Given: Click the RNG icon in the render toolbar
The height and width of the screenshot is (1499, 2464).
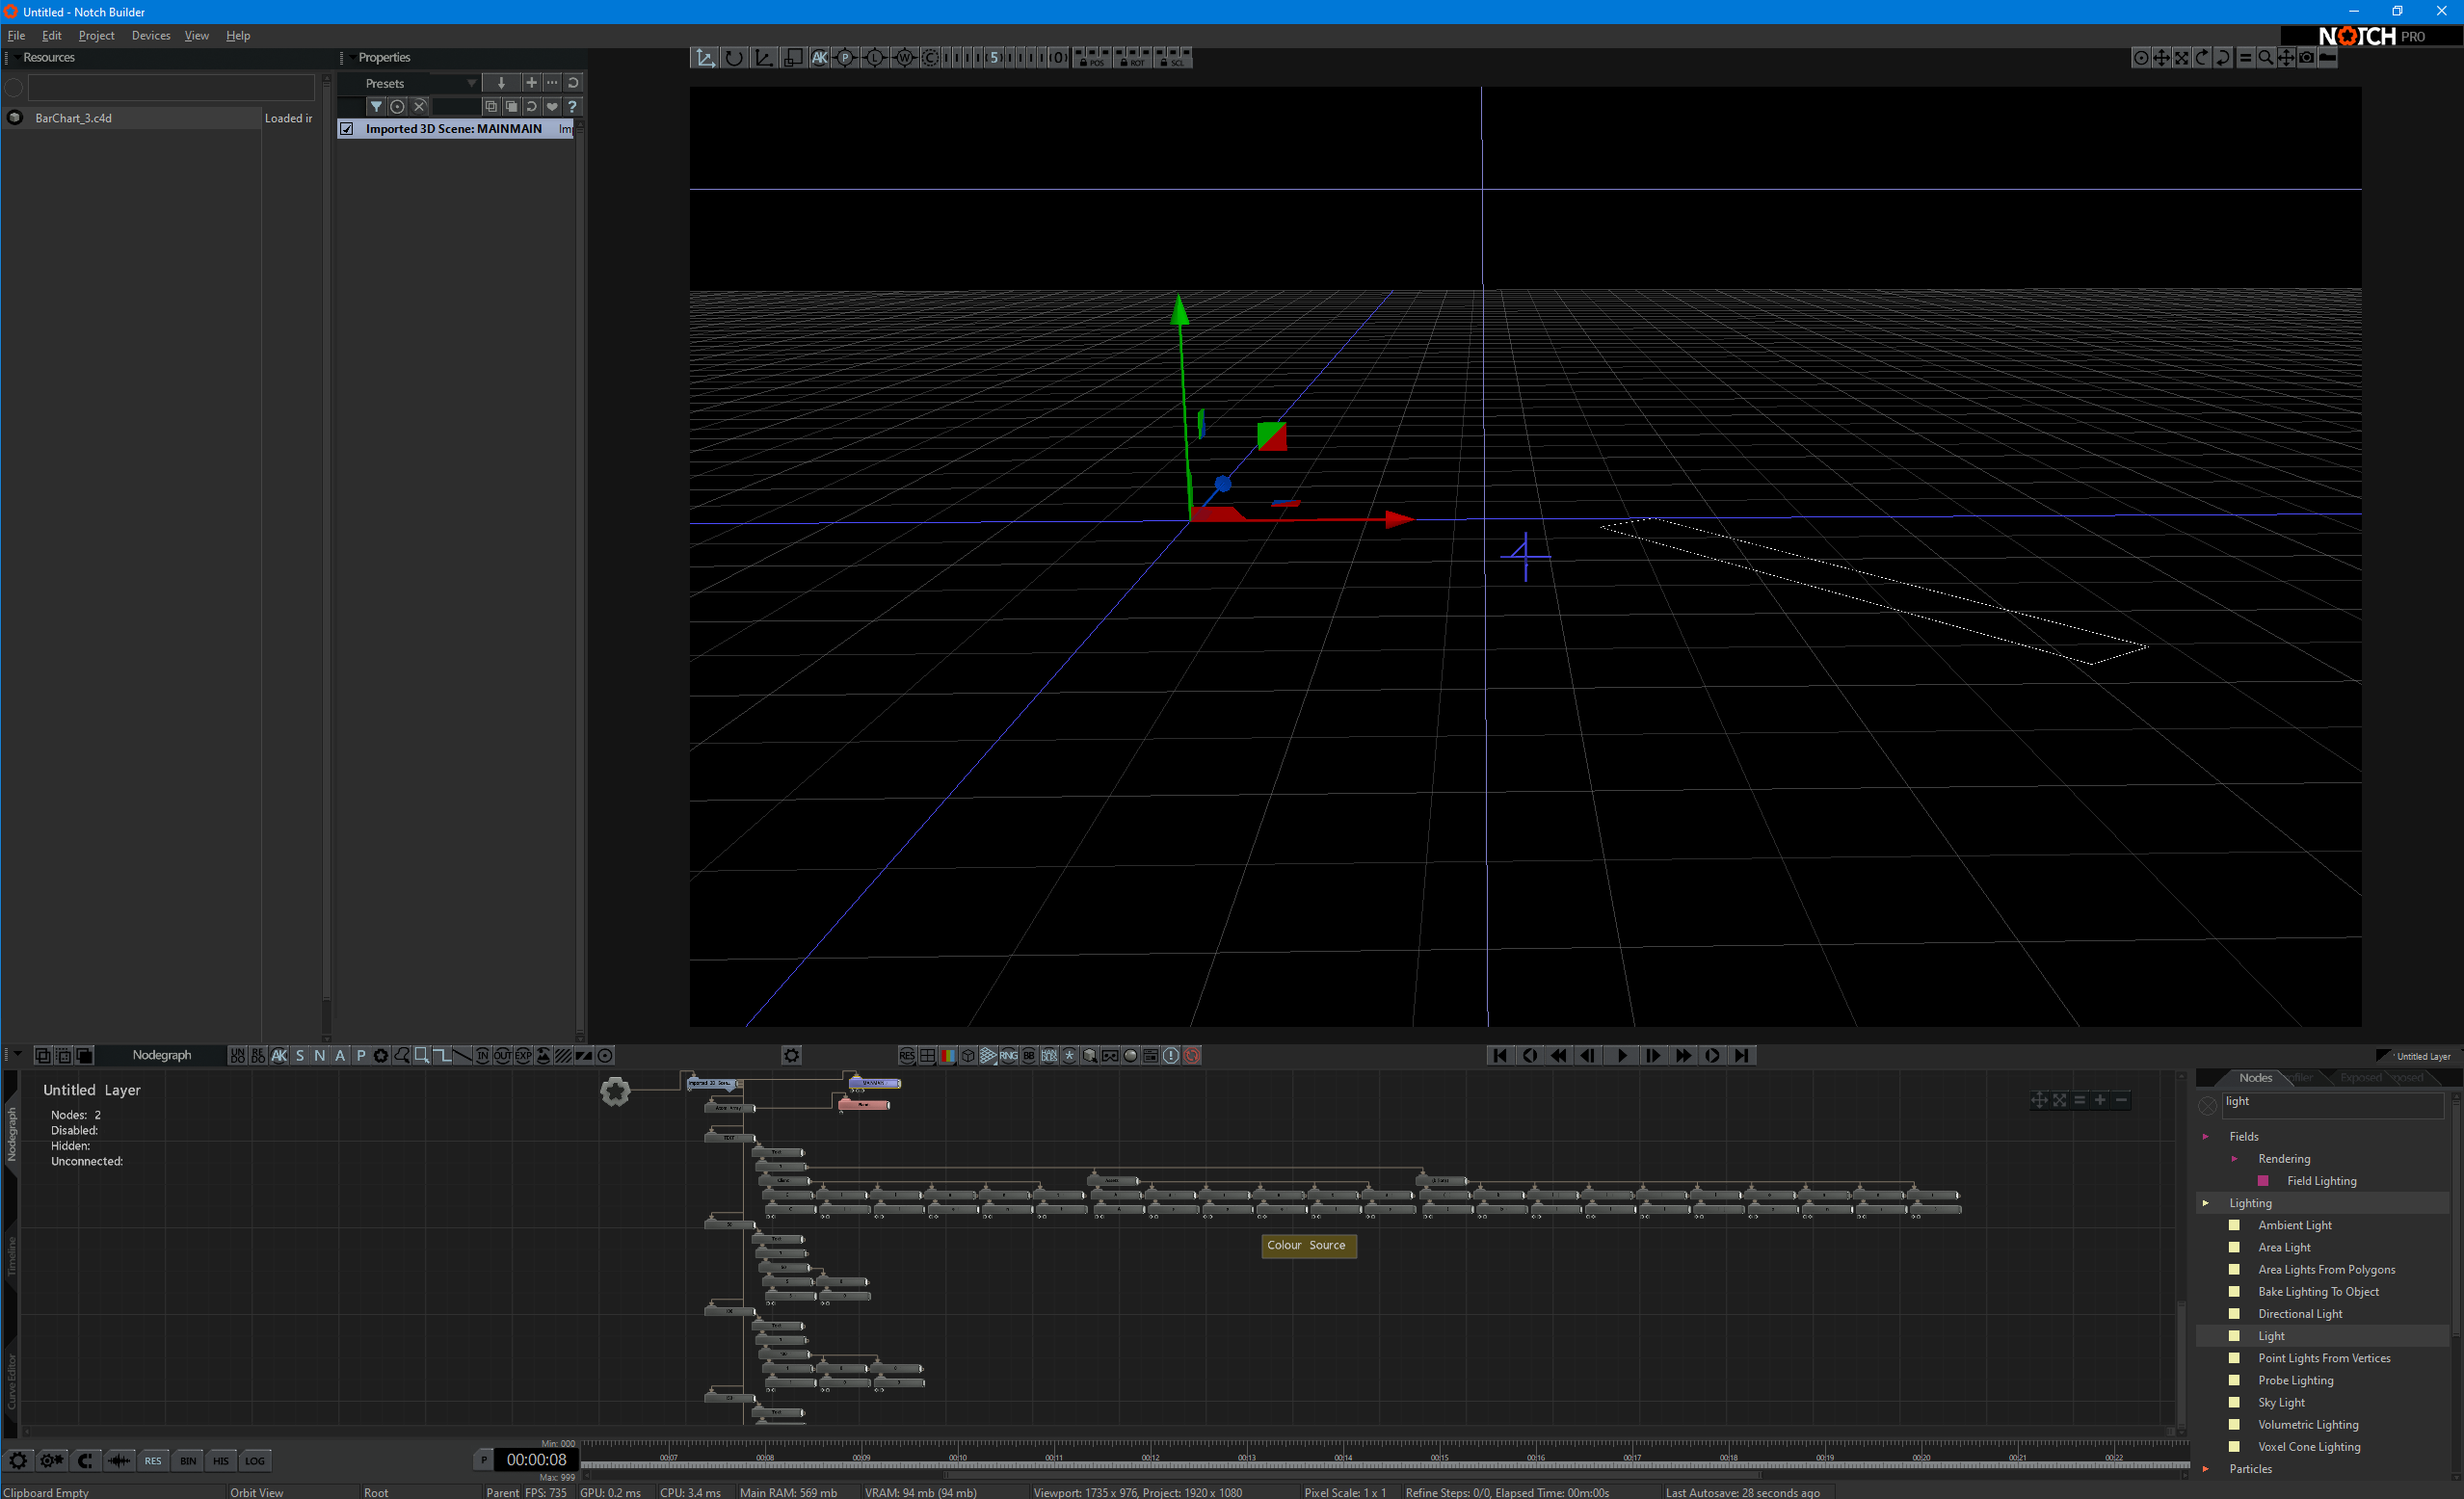Looking at the screenshot, I should pos(1008,1055).
